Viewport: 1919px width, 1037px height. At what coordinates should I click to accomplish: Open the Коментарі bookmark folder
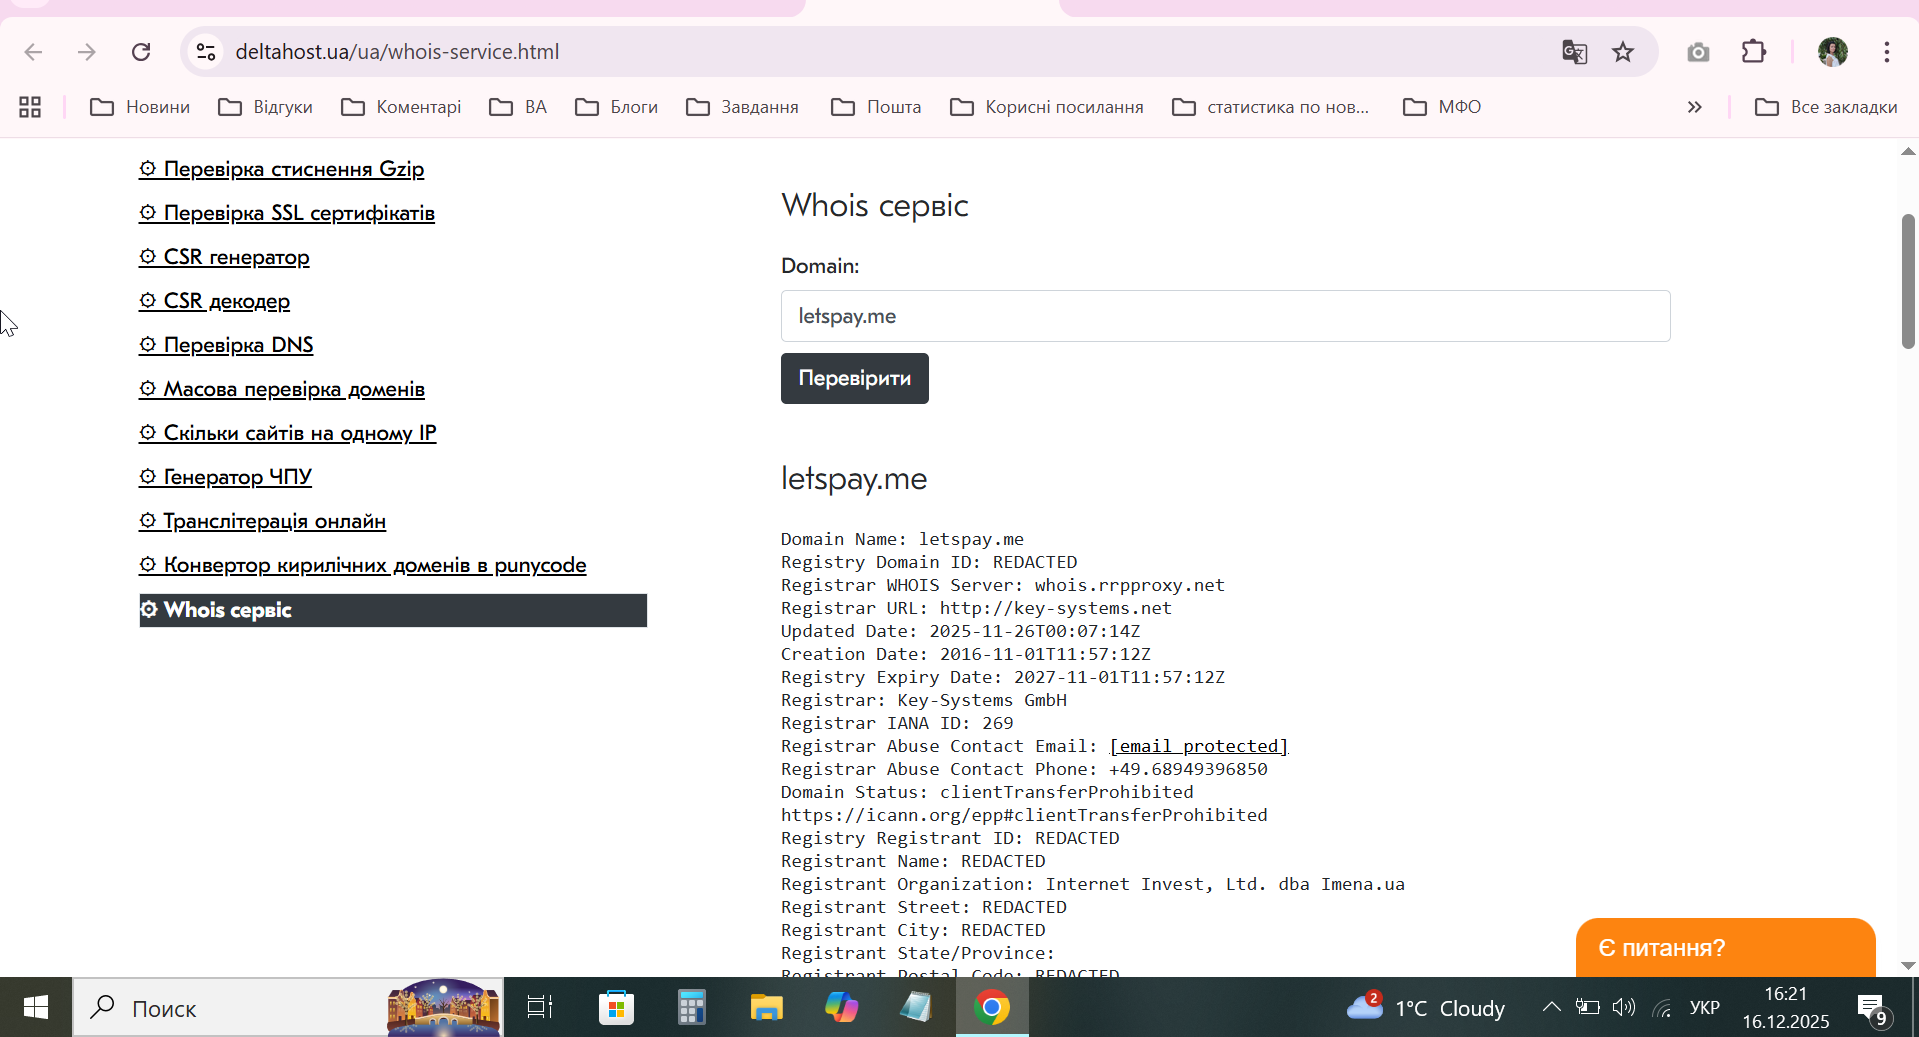401,107
